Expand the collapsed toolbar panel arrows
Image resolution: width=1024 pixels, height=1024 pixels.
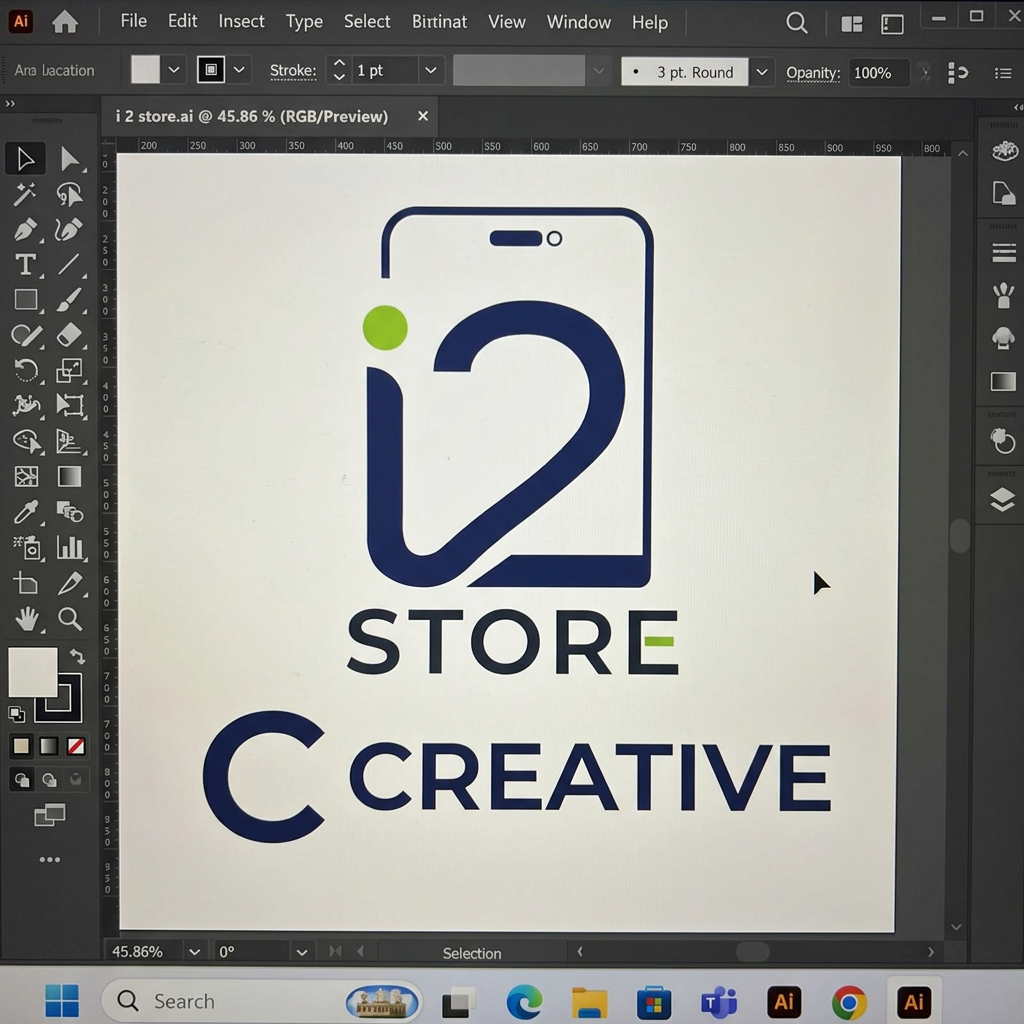[x=10, y=103]
